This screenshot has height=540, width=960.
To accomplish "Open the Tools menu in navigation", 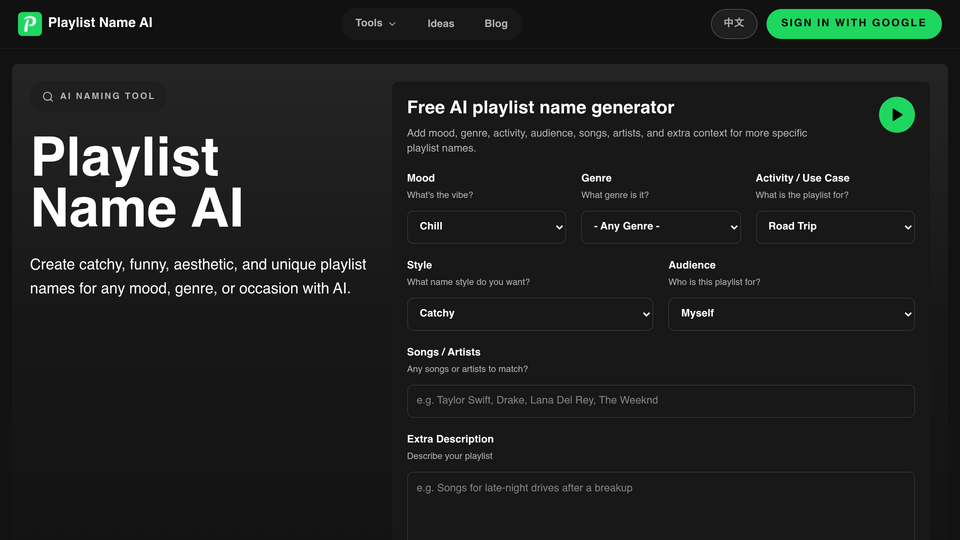I will pyautogui.click(x=375, y=23).
